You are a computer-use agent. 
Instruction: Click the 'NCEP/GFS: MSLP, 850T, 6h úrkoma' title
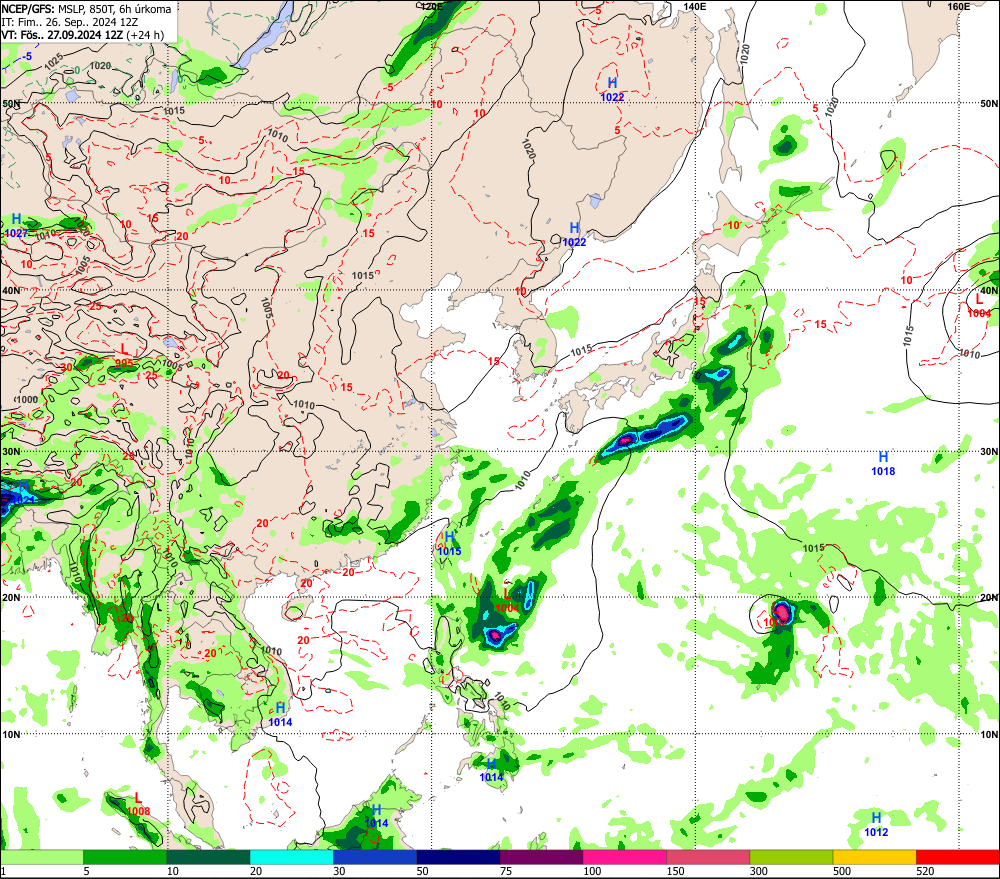tap(86, 9)
